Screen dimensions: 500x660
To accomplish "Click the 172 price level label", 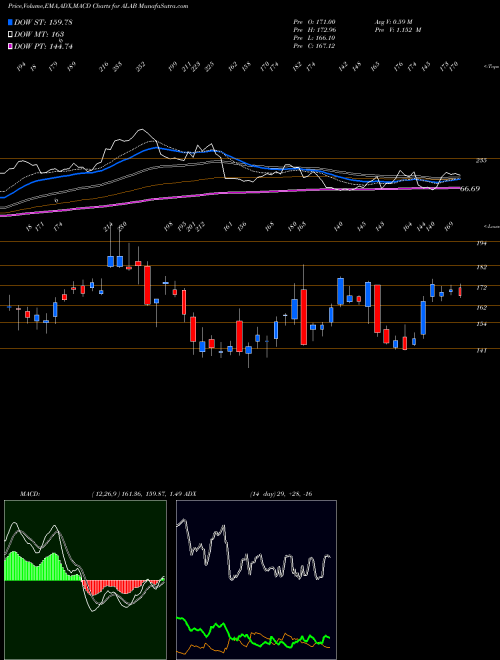I will click(x=481, y=287).
